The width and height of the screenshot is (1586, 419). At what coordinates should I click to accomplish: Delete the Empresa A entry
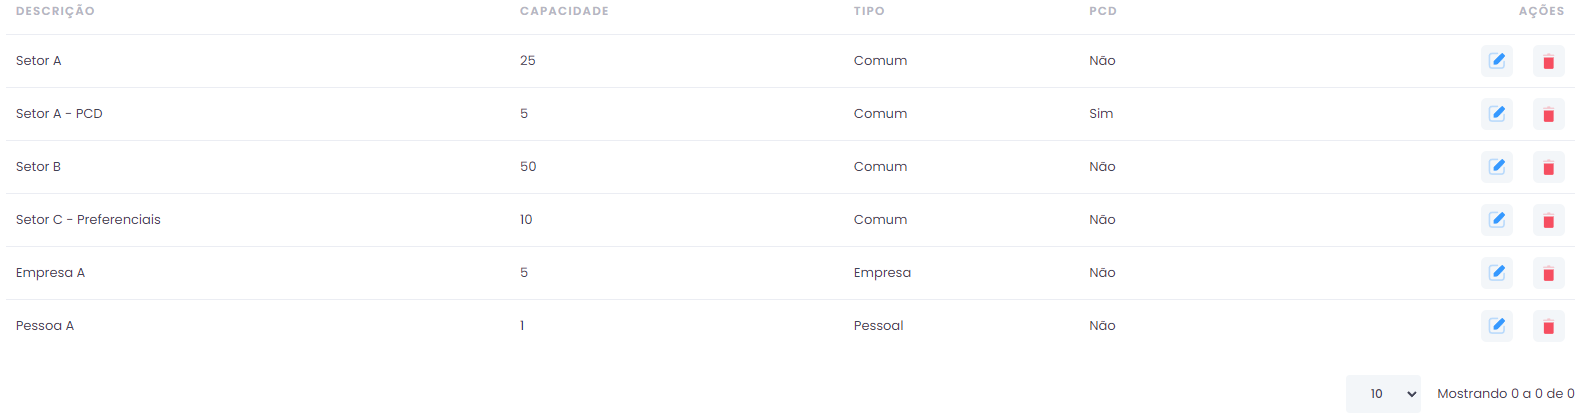(x=1548, y=273)
